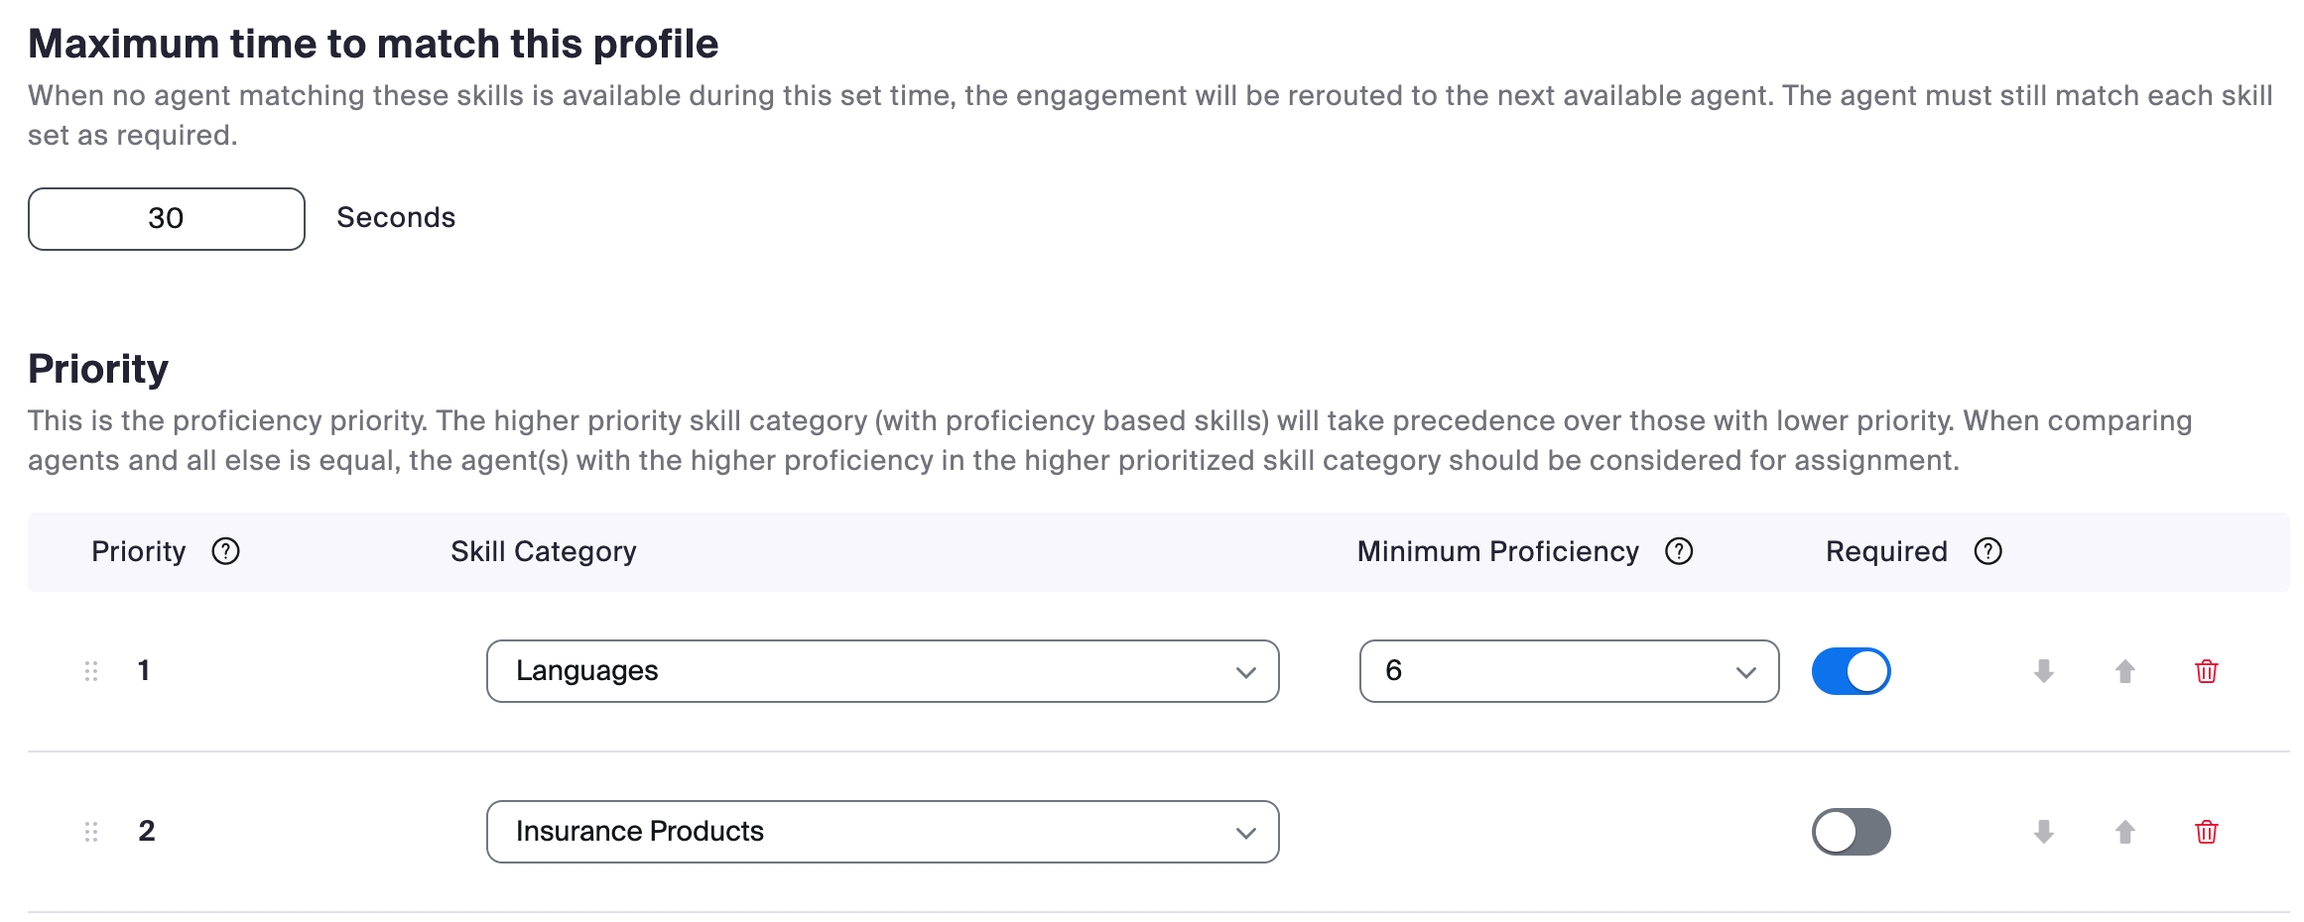Image resolution: width=2304 pixels, height=922 pixels.
Task: Open minimum proficiency dropdown showing 6
Action: (1568, 671)
